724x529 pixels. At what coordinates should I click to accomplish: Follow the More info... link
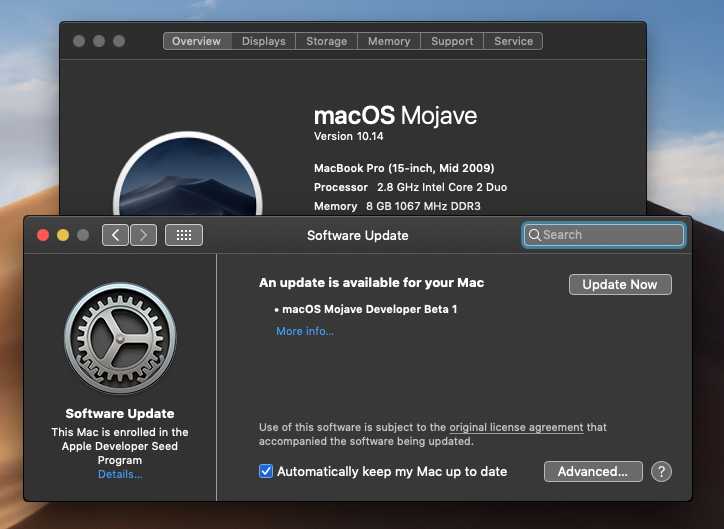coord(305,331)
